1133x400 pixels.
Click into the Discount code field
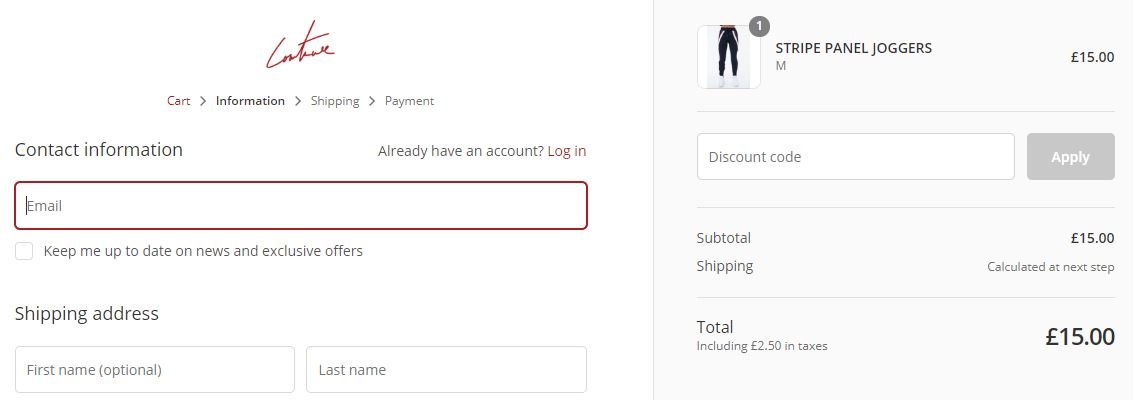[x=855, y=157]
